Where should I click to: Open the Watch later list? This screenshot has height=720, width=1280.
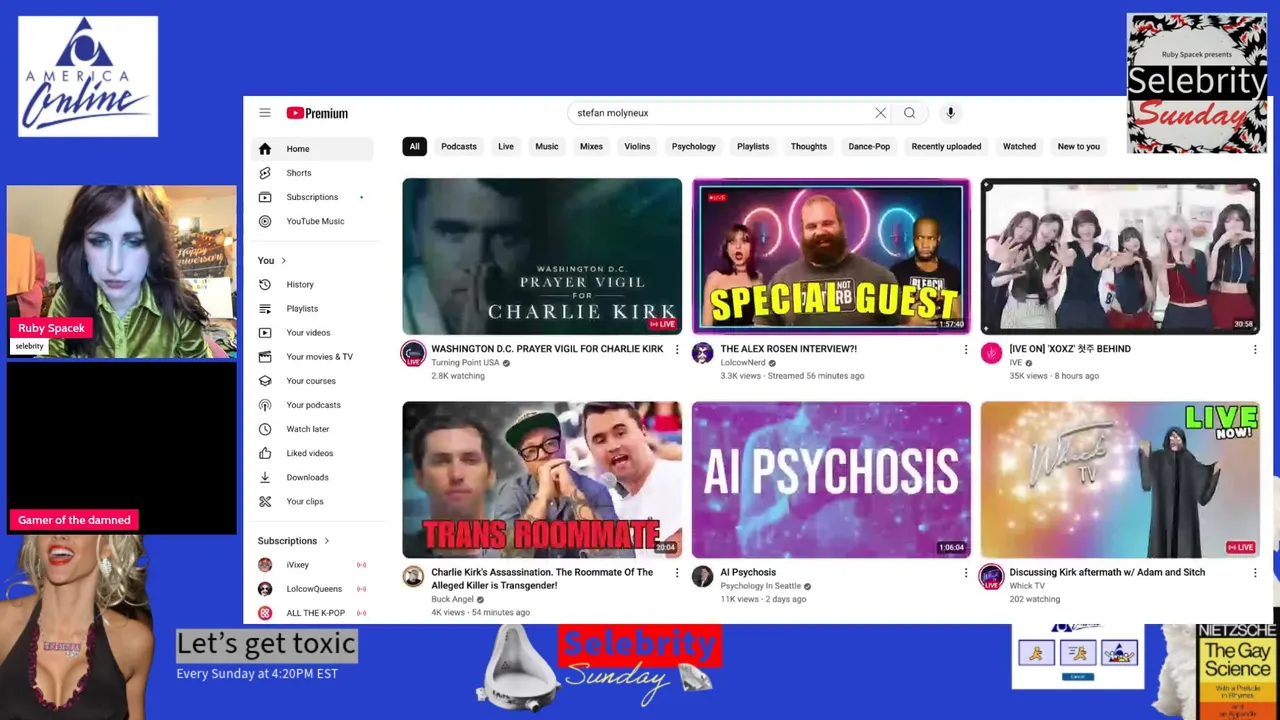[312, 429]
